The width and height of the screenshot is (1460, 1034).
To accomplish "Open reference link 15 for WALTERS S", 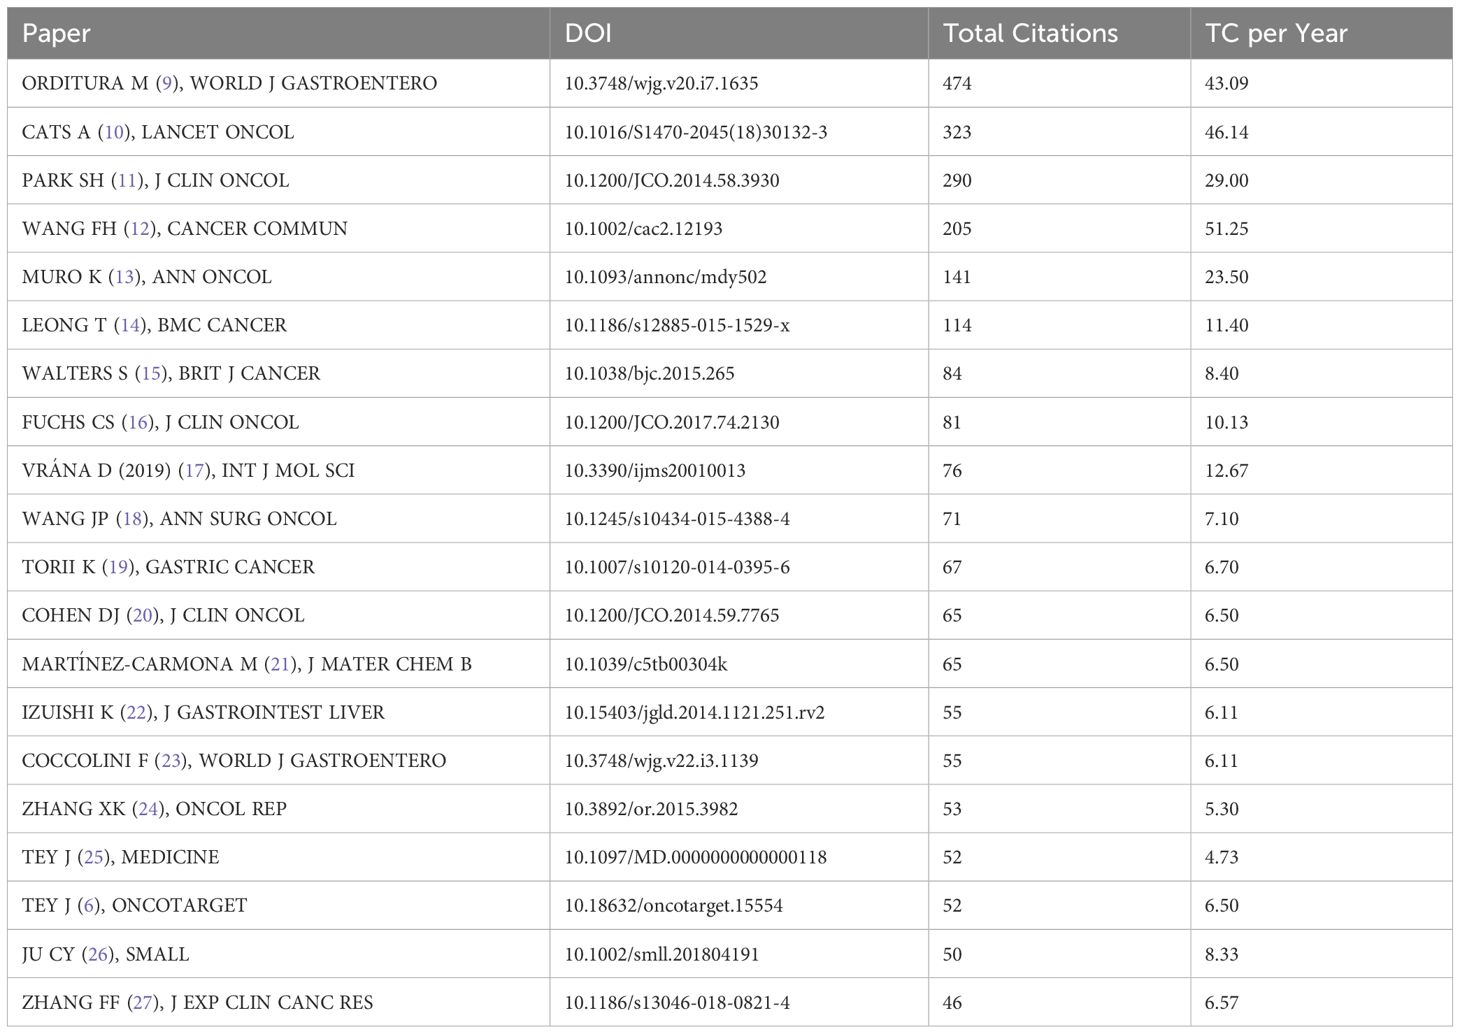I will (151, 373).
